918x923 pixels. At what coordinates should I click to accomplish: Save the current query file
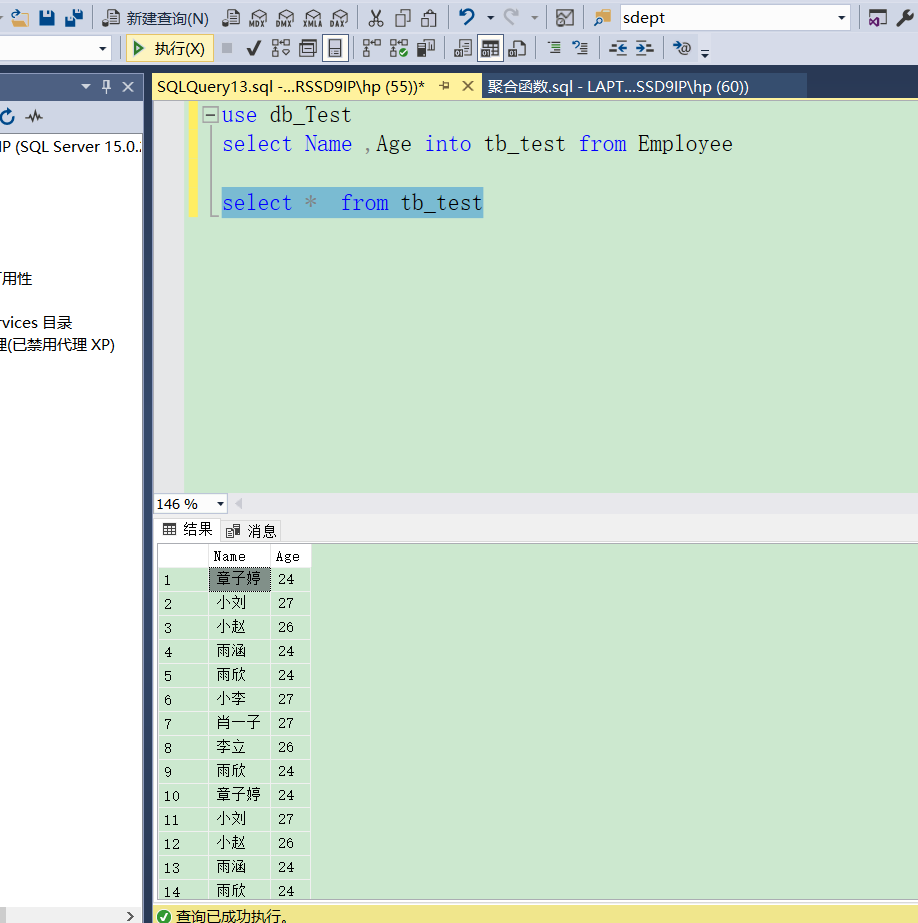point(47,18)
